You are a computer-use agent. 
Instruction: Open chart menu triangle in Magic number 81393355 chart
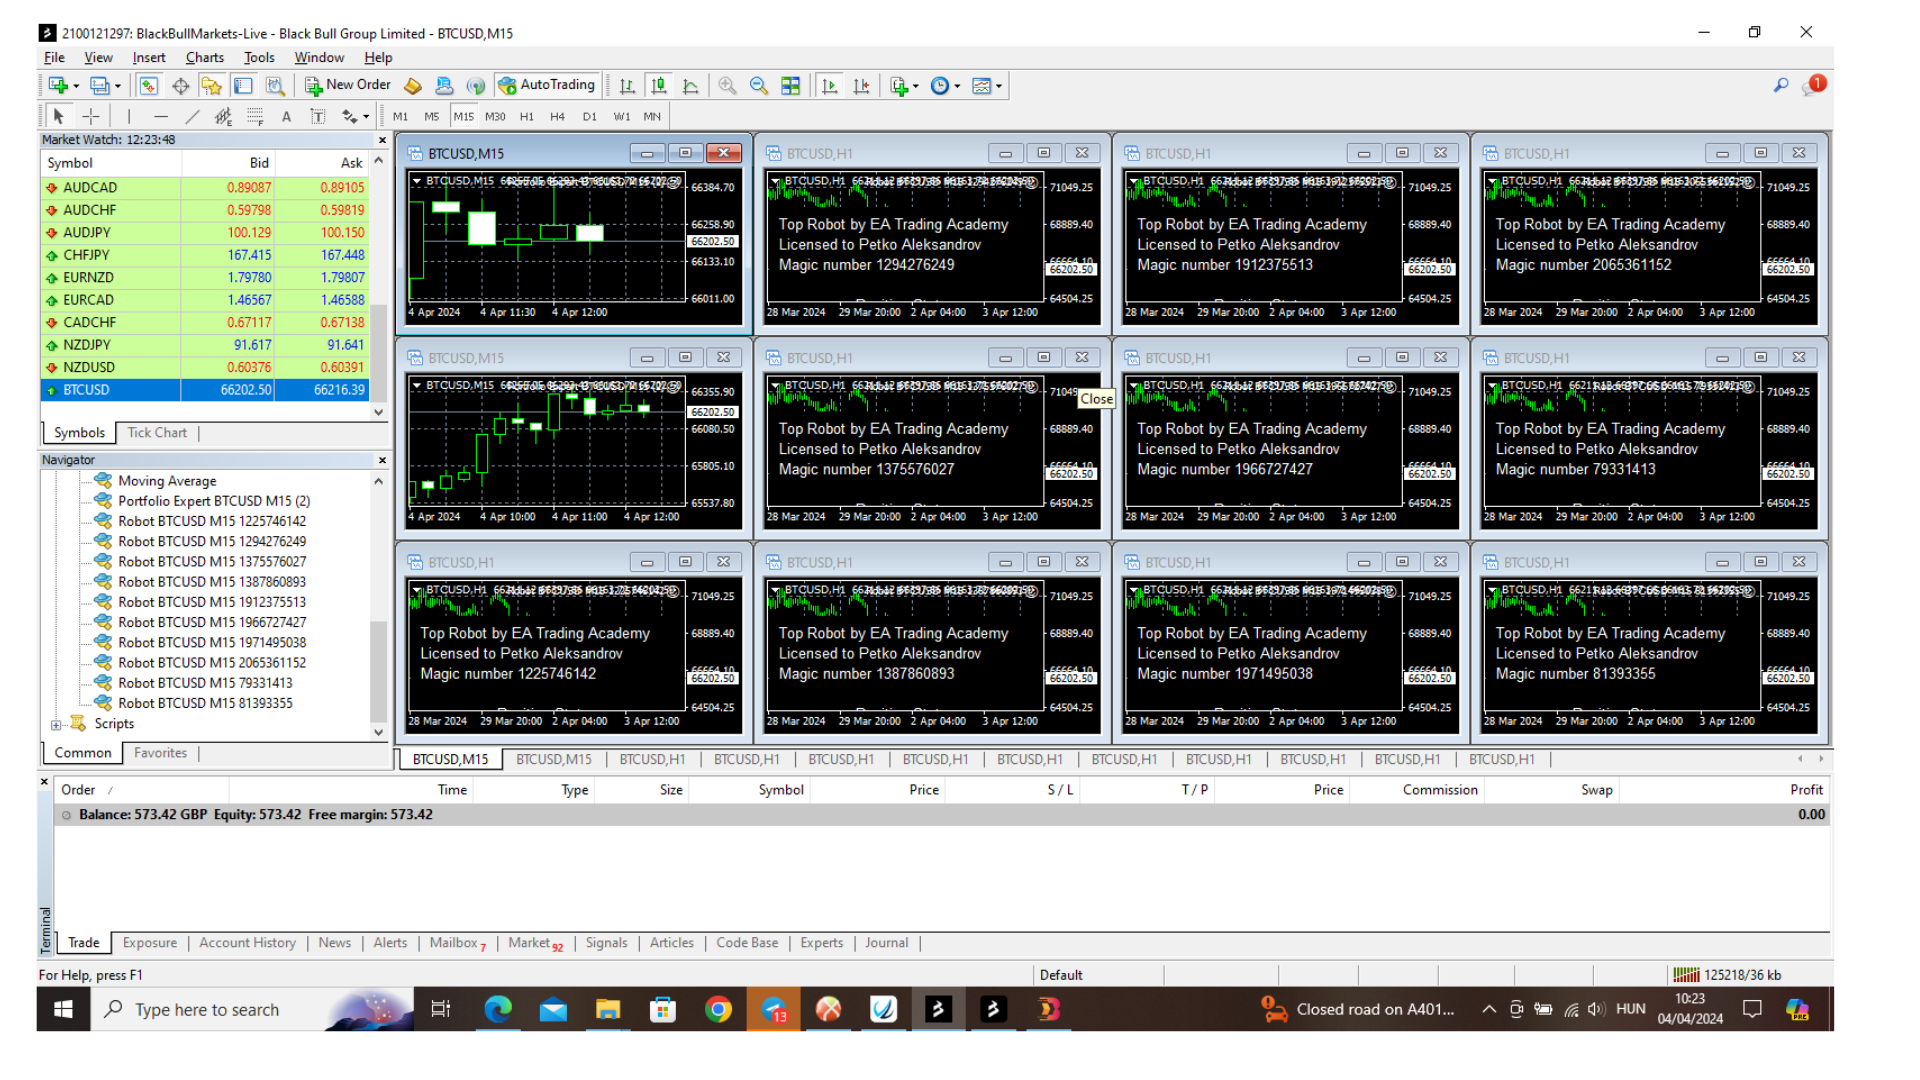(x=1492, y=591)
